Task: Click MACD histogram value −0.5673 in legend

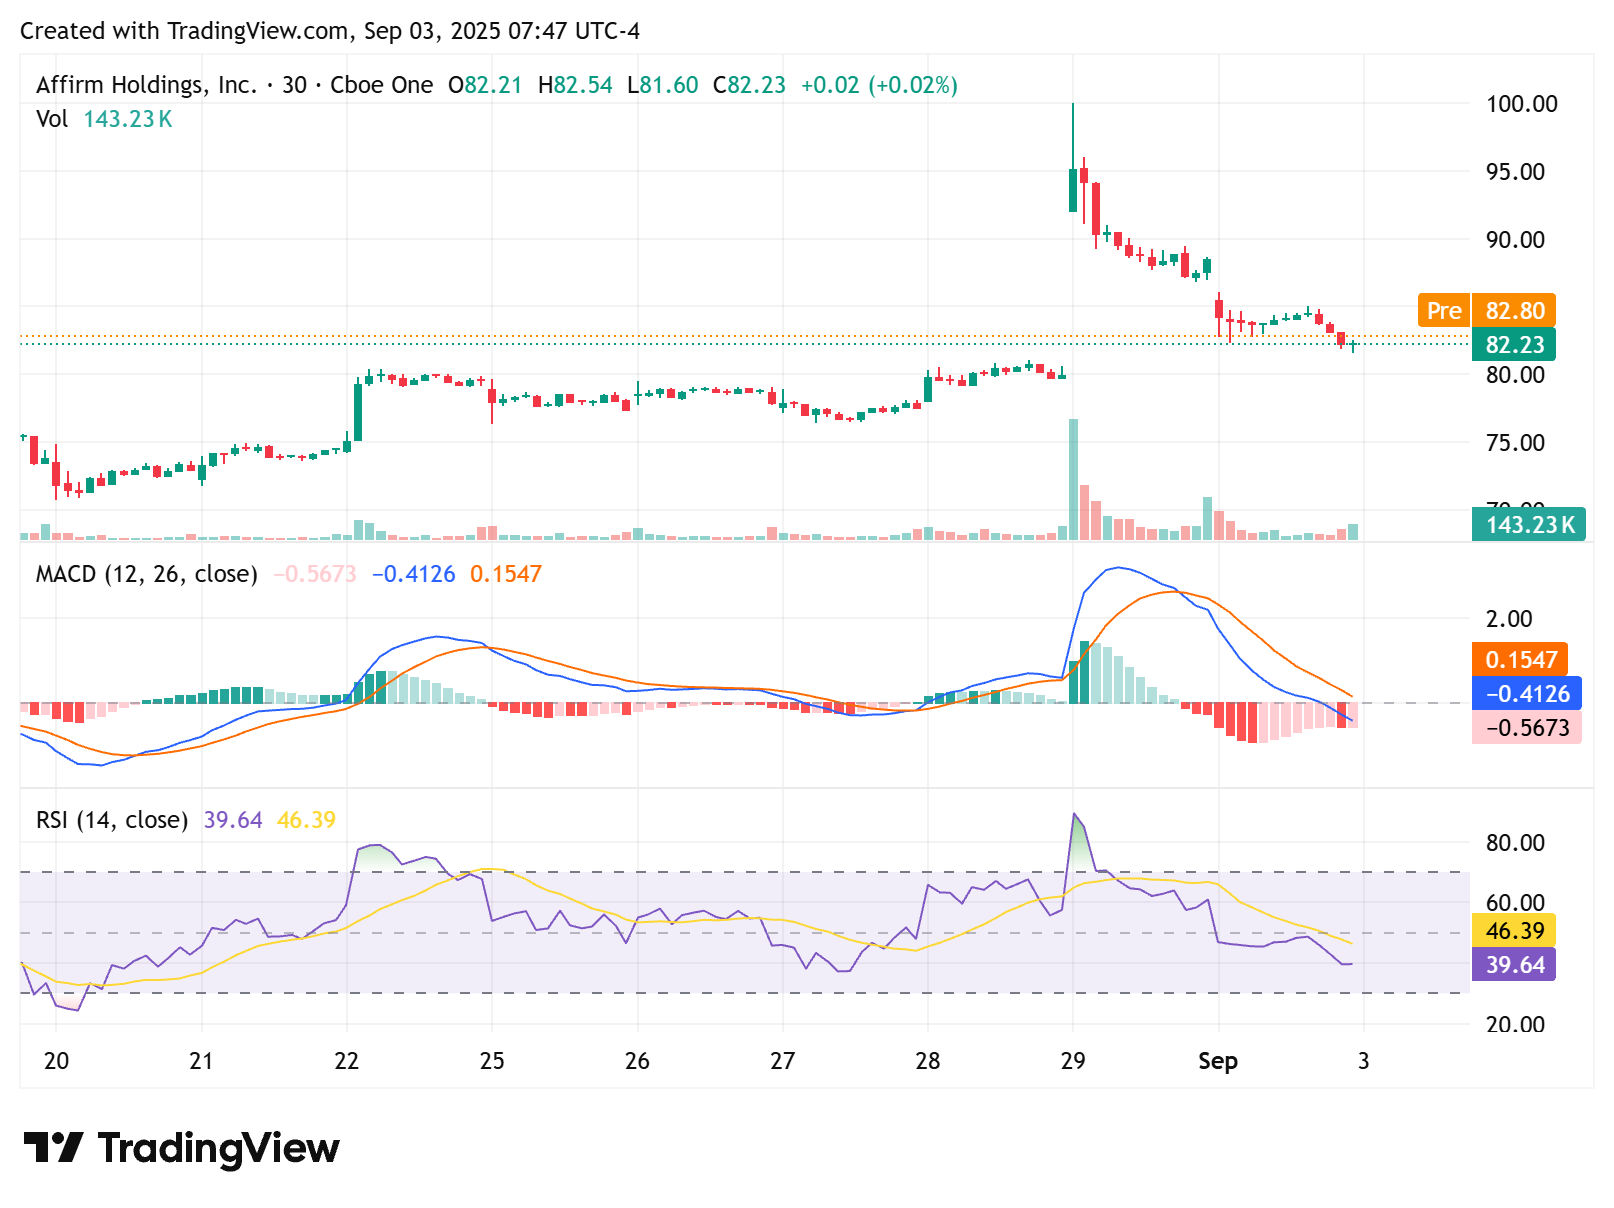Action: coord(315,574)
